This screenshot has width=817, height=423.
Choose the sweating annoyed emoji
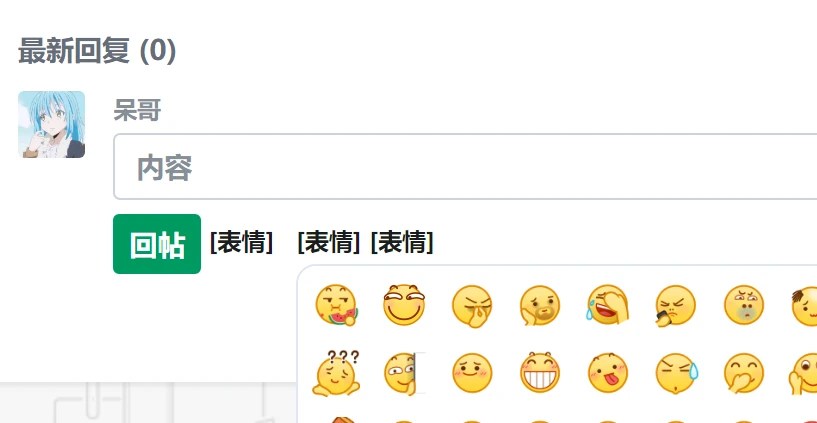click(x=675, y=373)
